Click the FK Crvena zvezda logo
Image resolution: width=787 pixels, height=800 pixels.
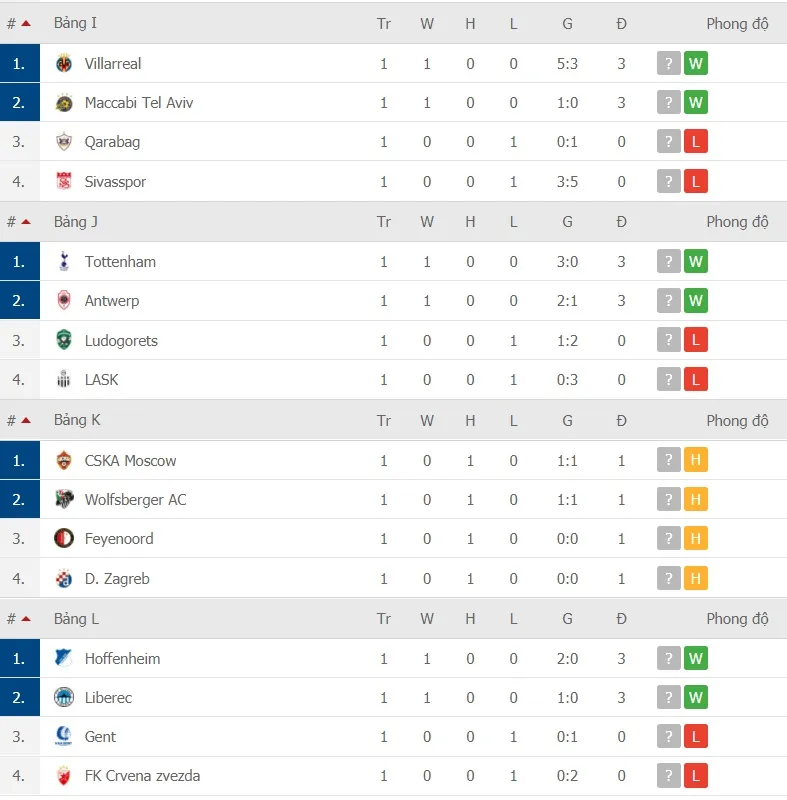65,775
